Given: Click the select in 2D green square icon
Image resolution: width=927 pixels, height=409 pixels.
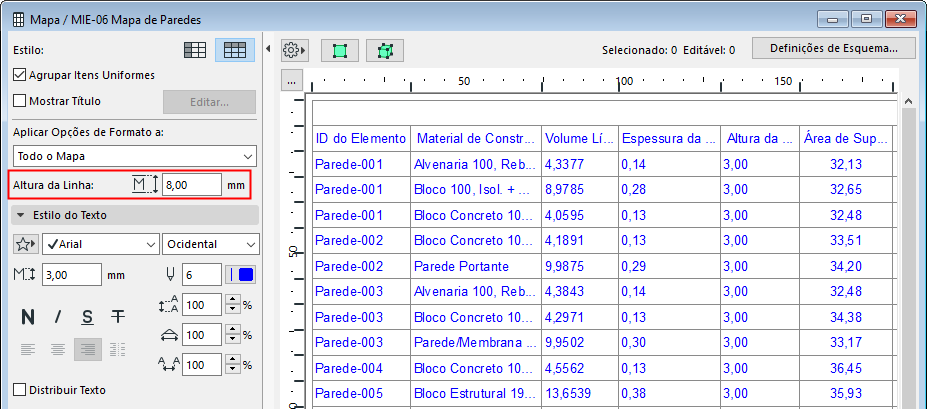Looking at the screenshot, I should click(339, 51).
